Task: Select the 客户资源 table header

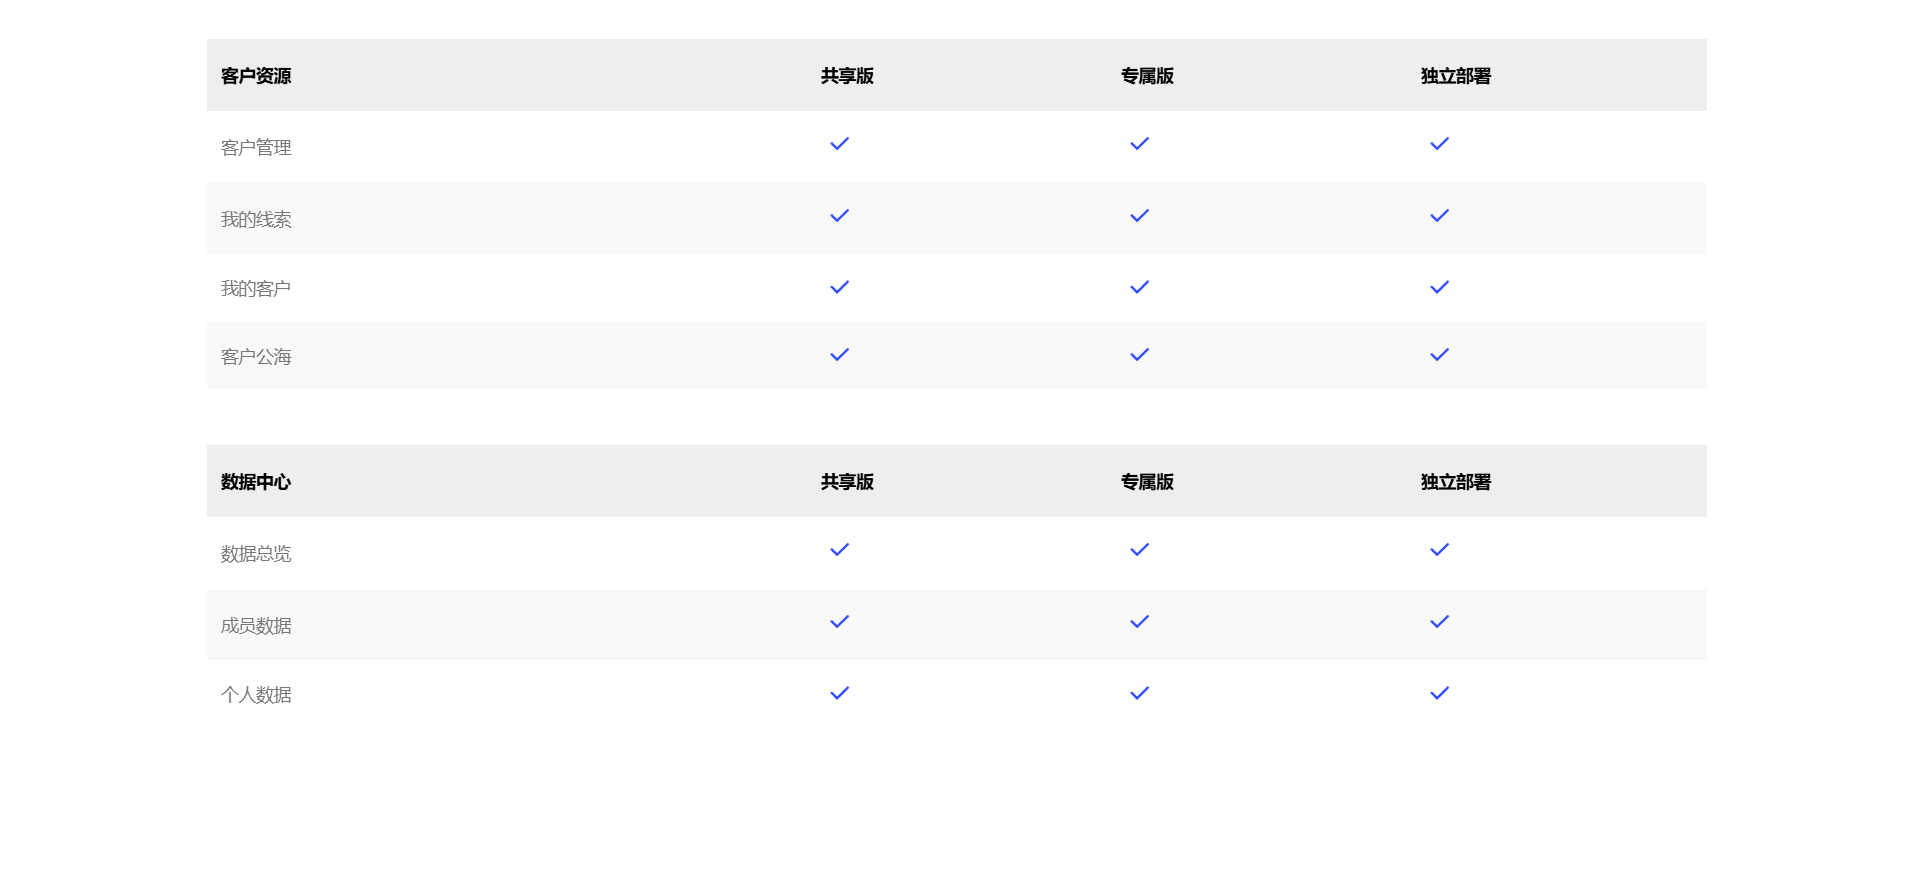Action: pos(256,76)
